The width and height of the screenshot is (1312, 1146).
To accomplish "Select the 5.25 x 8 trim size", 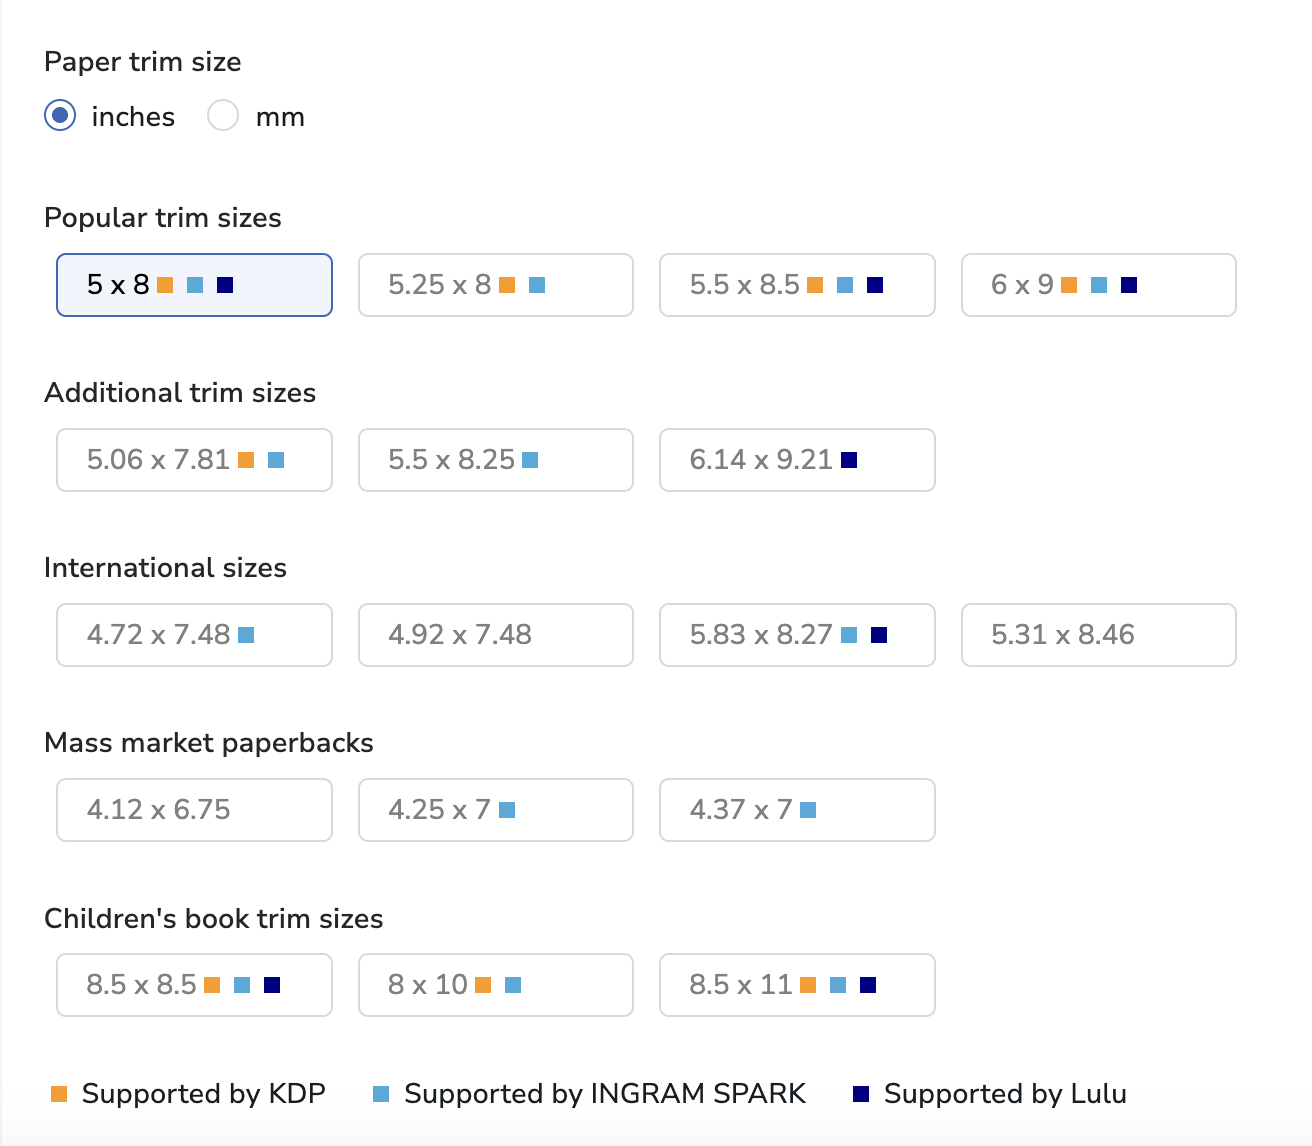I will point(495,285).
